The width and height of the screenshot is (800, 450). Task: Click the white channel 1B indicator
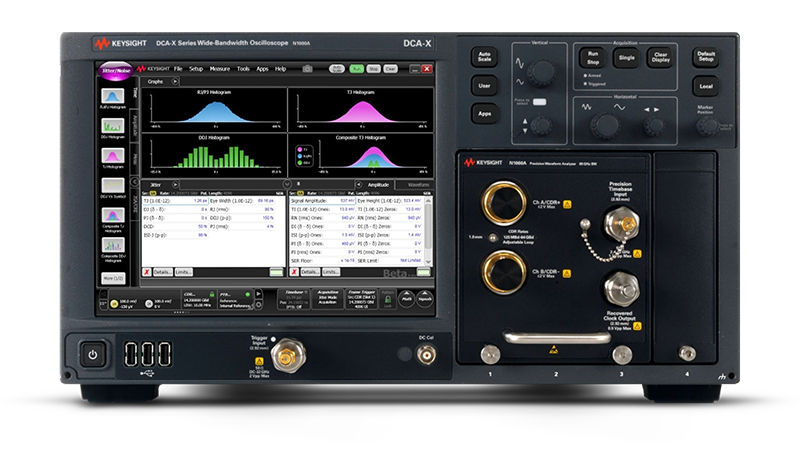(x=149, y=304)
